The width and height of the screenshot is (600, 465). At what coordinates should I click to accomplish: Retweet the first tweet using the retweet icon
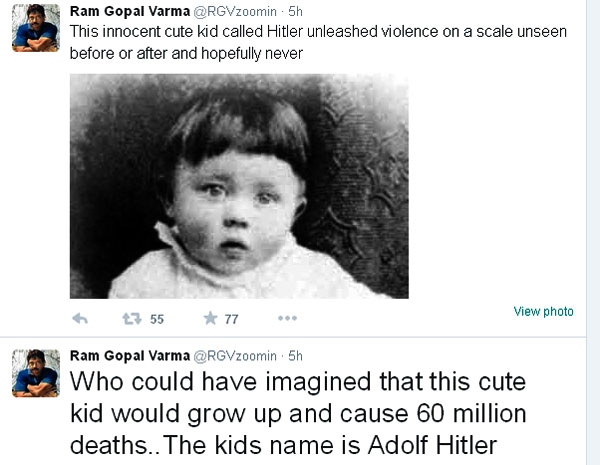(130, 319)
